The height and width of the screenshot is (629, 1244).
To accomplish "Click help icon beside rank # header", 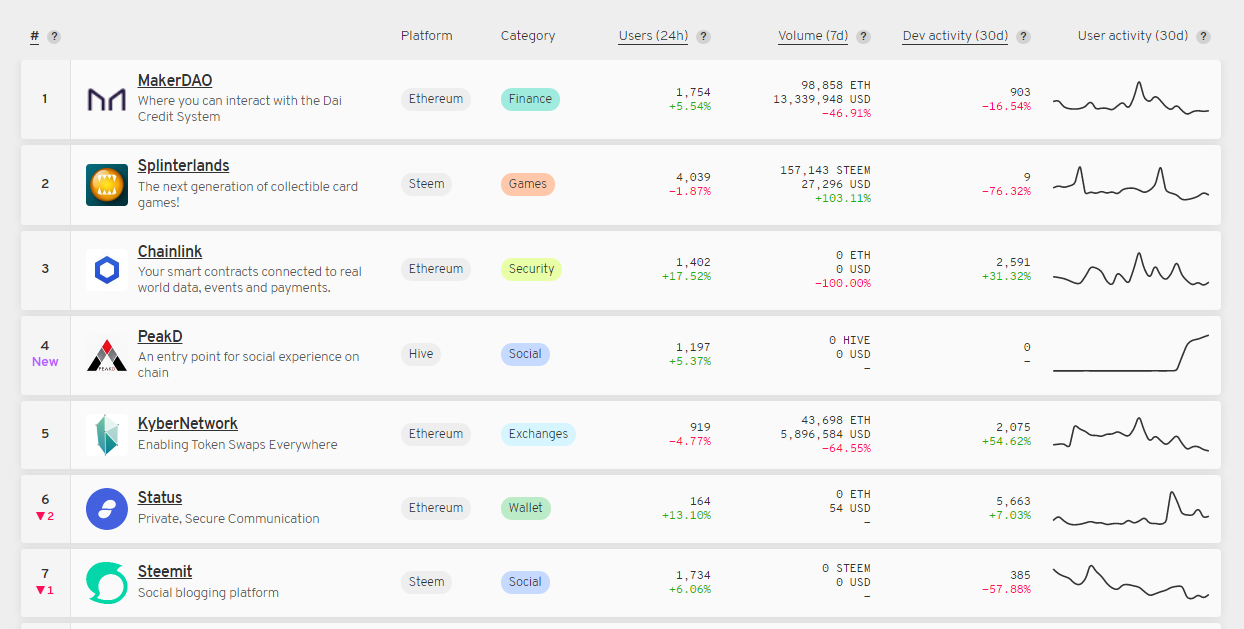I will [54, 36].
